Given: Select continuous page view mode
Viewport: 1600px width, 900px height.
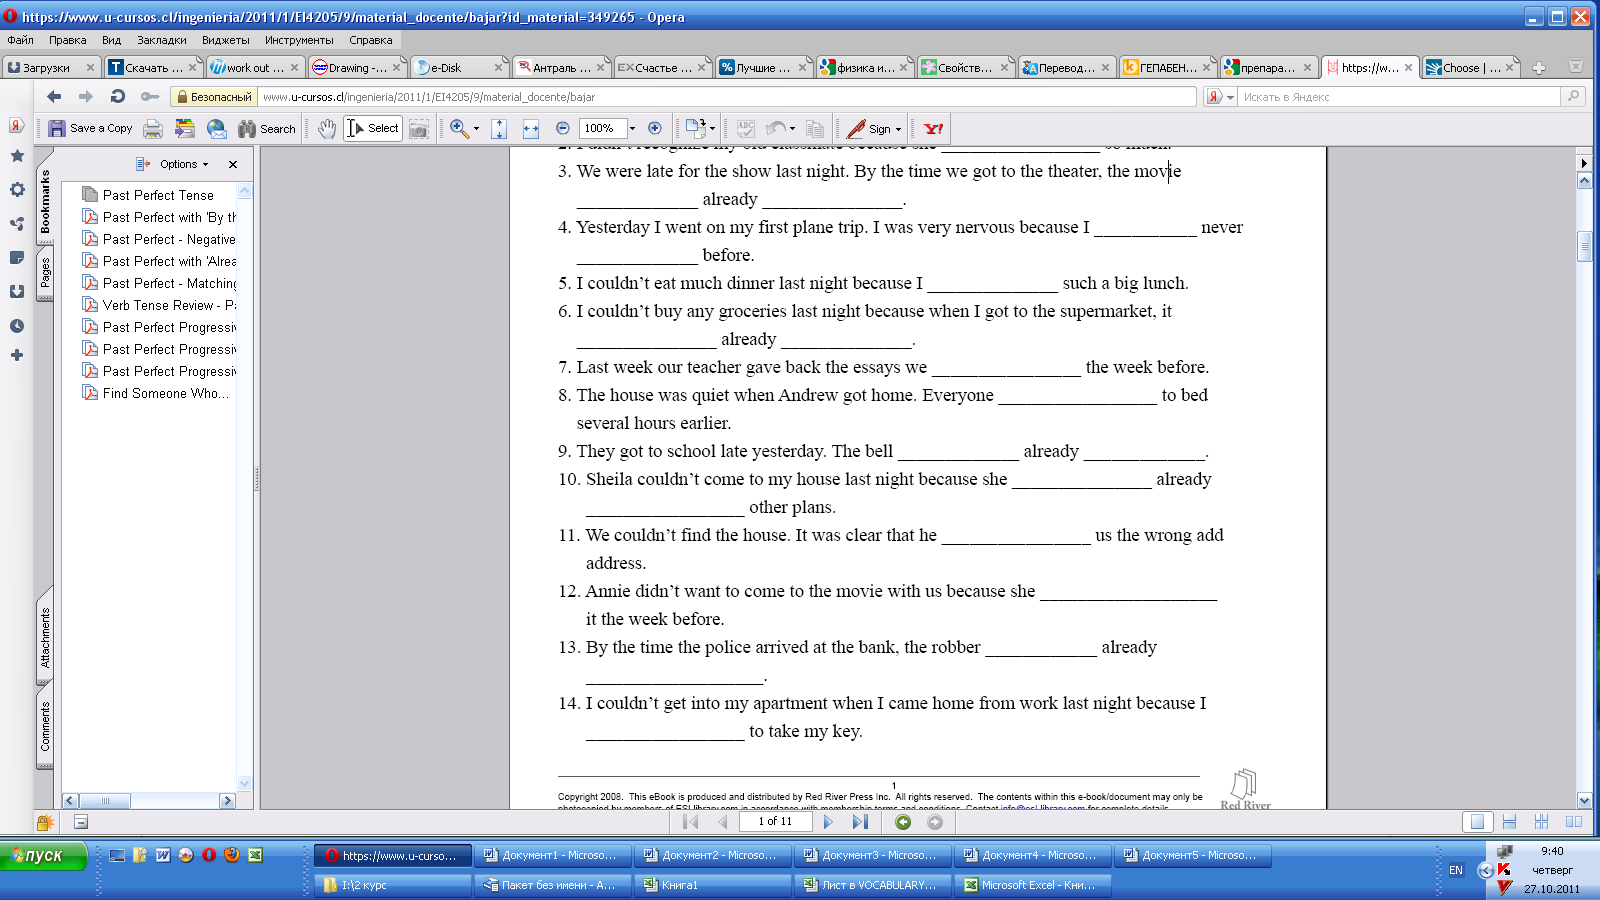Looking at the screenshot, I should pos(1509,822).
